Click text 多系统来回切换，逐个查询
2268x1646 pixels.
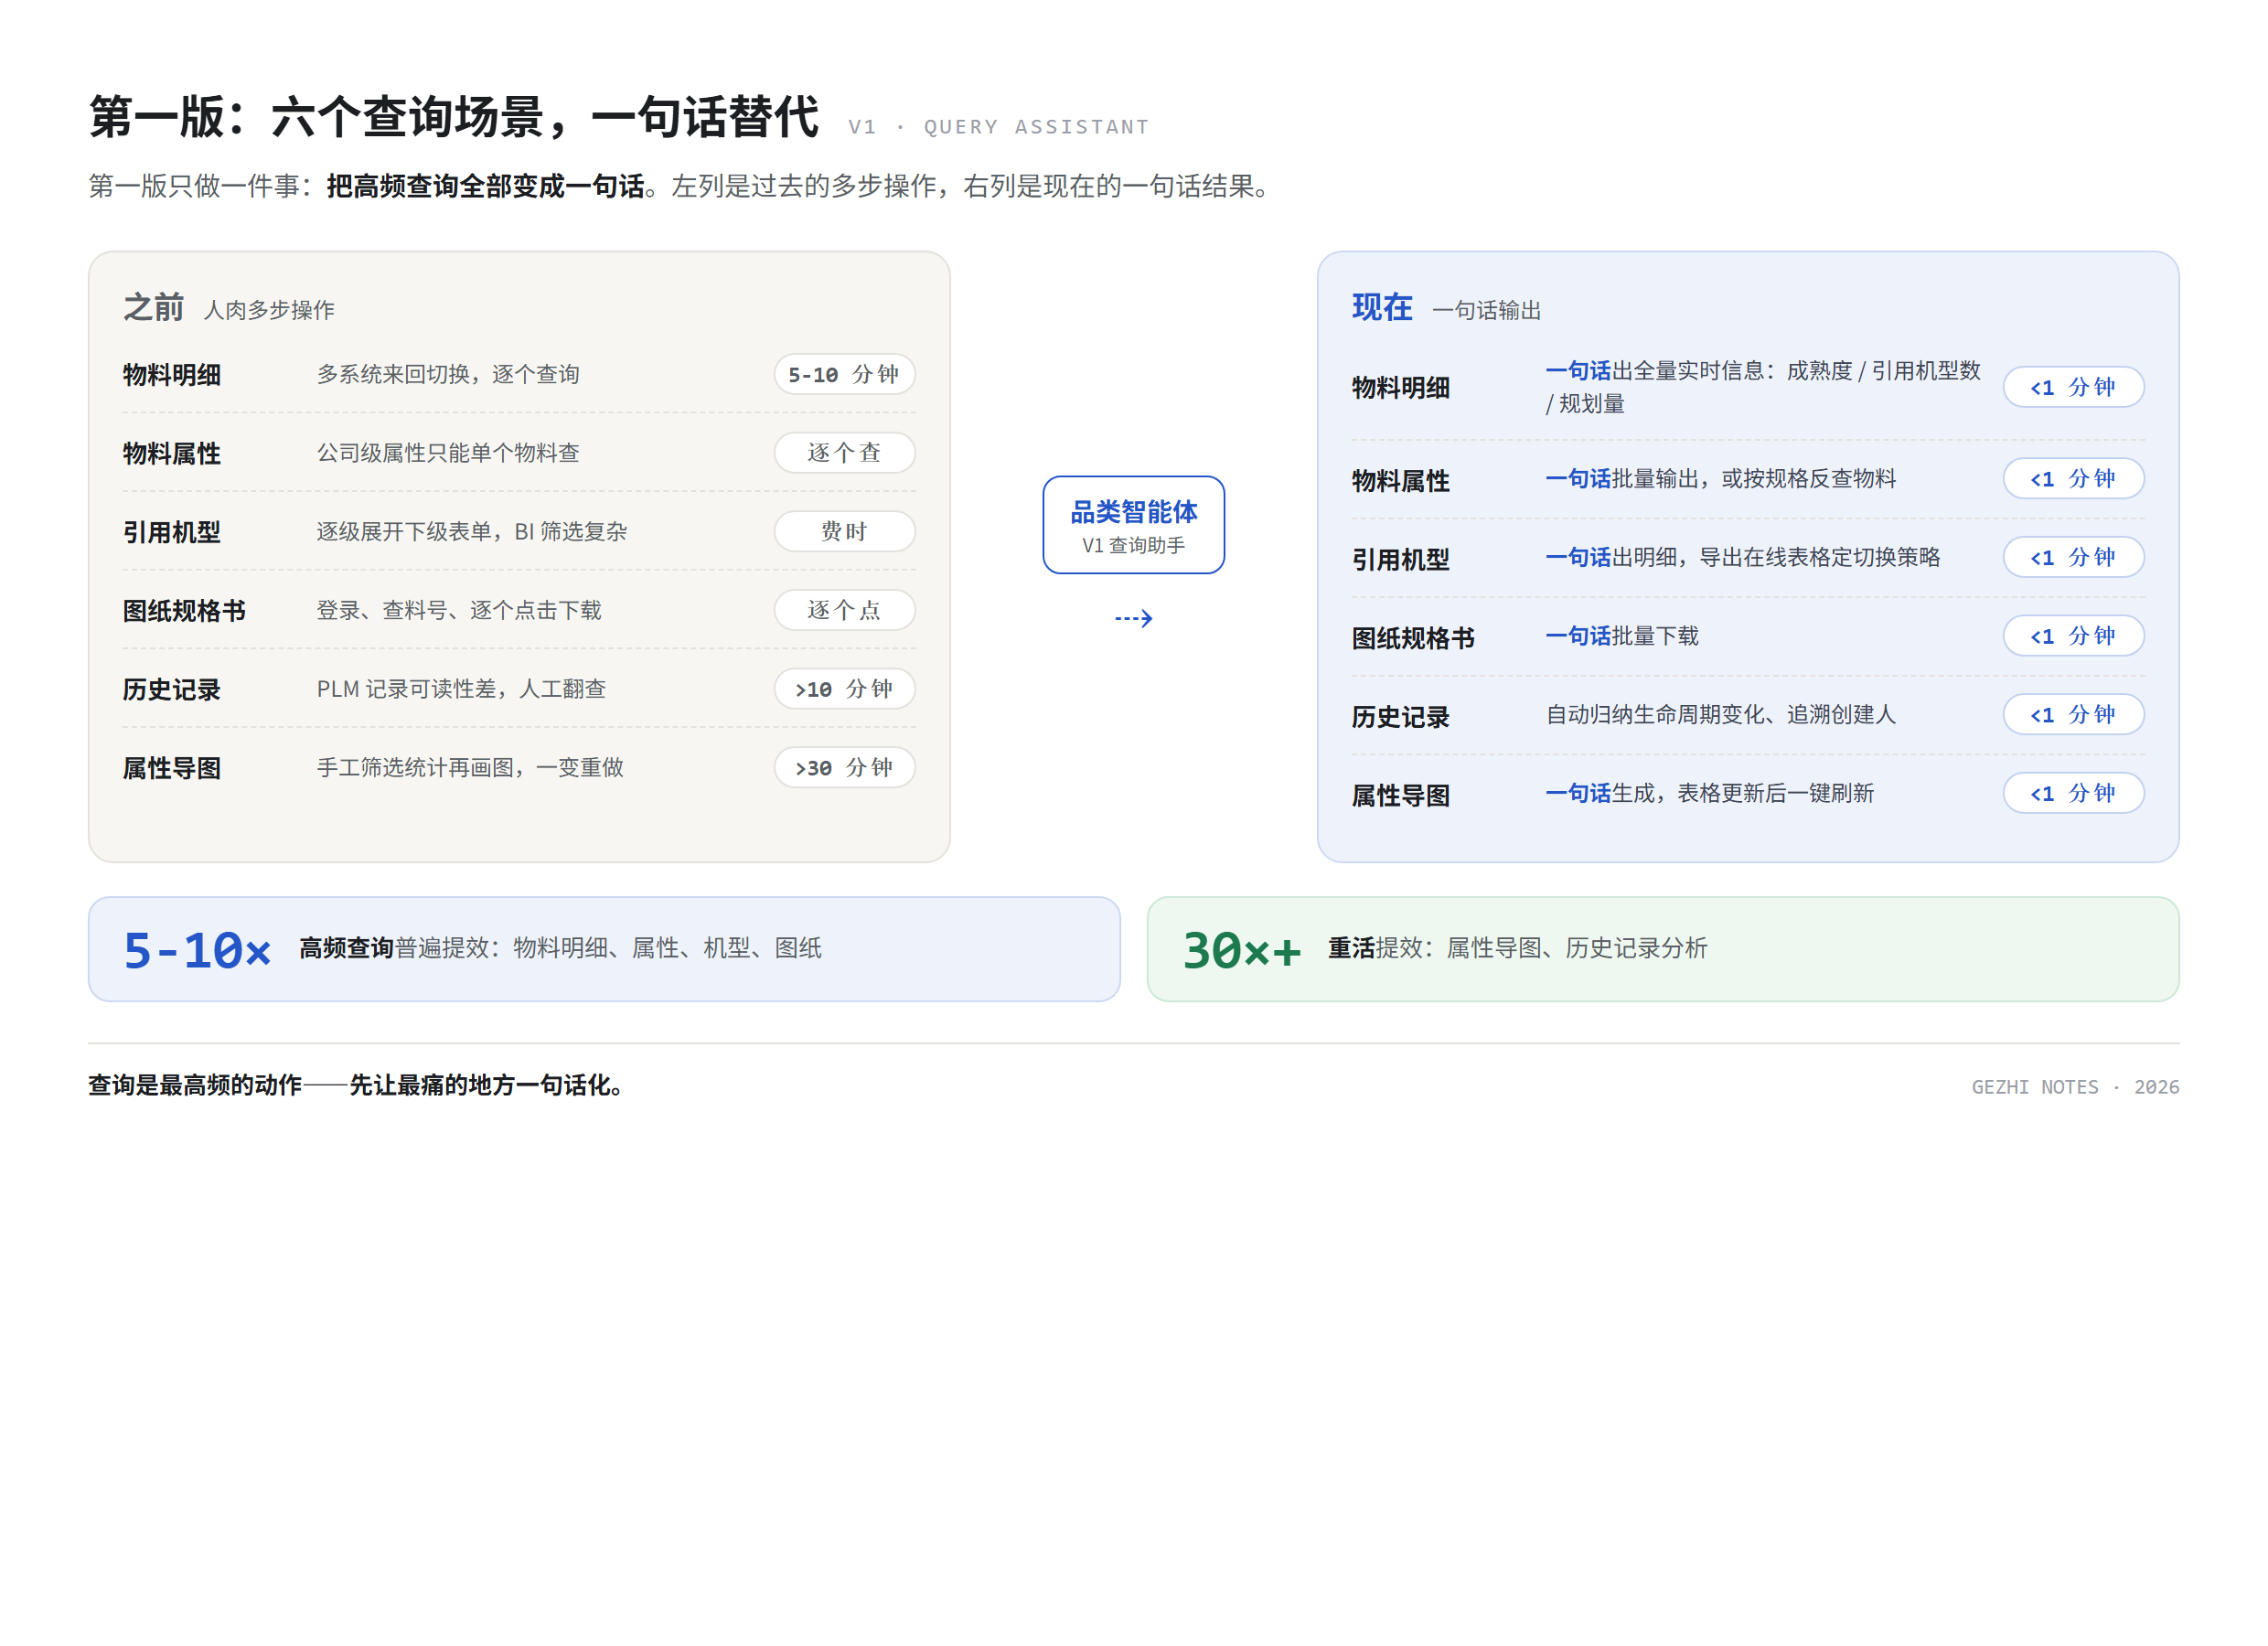point(448,374)
